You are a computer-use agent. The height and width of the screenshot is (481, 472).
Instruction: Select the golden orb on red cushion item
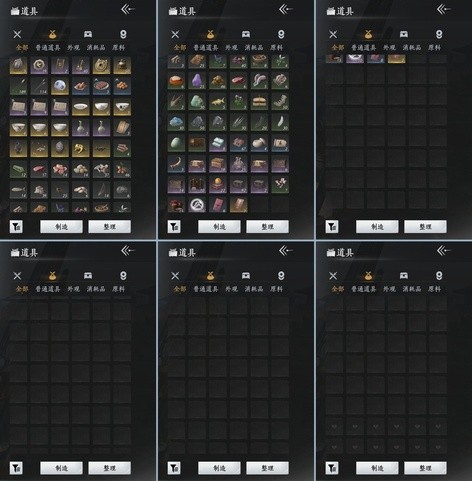pyautogui.click(x=218, y=185)
